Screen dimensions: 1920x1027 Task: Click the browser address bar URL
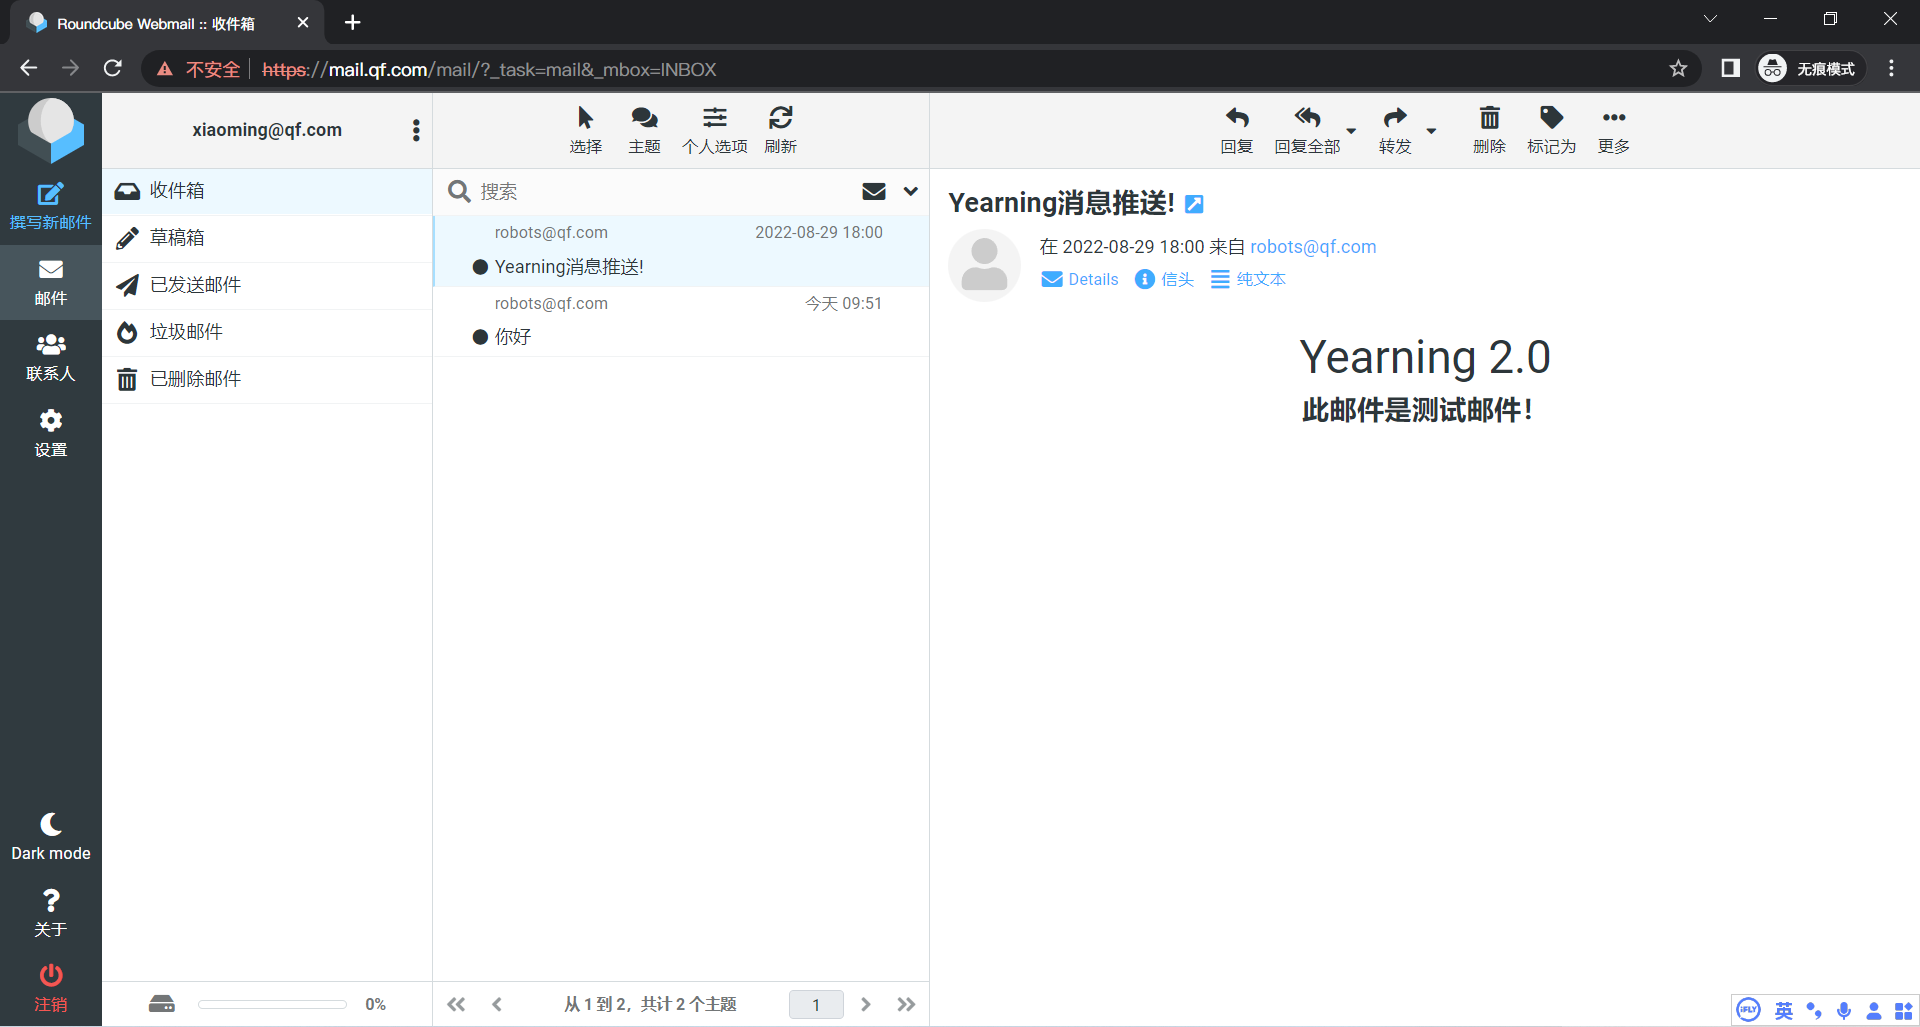point(489,69)
